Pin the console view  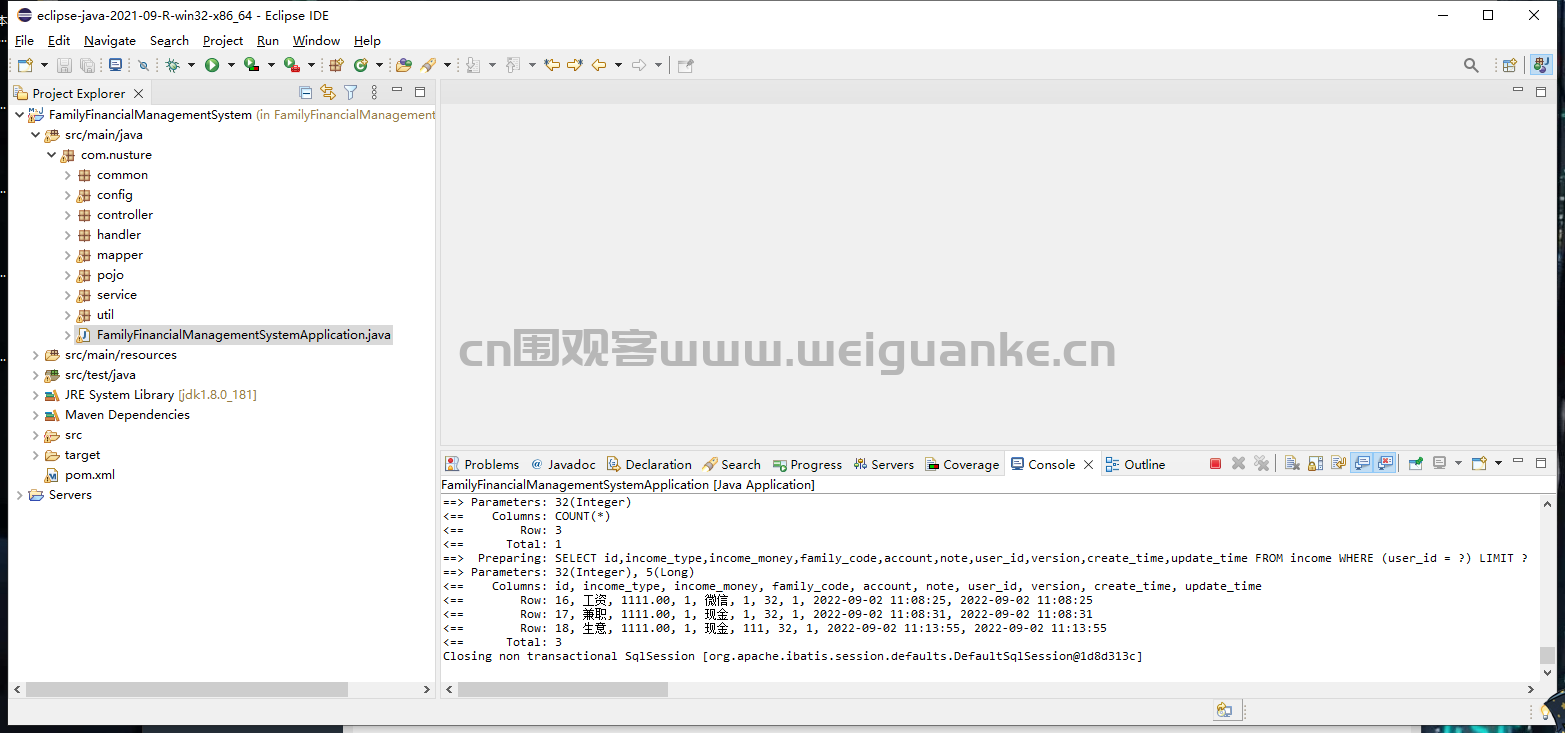point(1416,464)
